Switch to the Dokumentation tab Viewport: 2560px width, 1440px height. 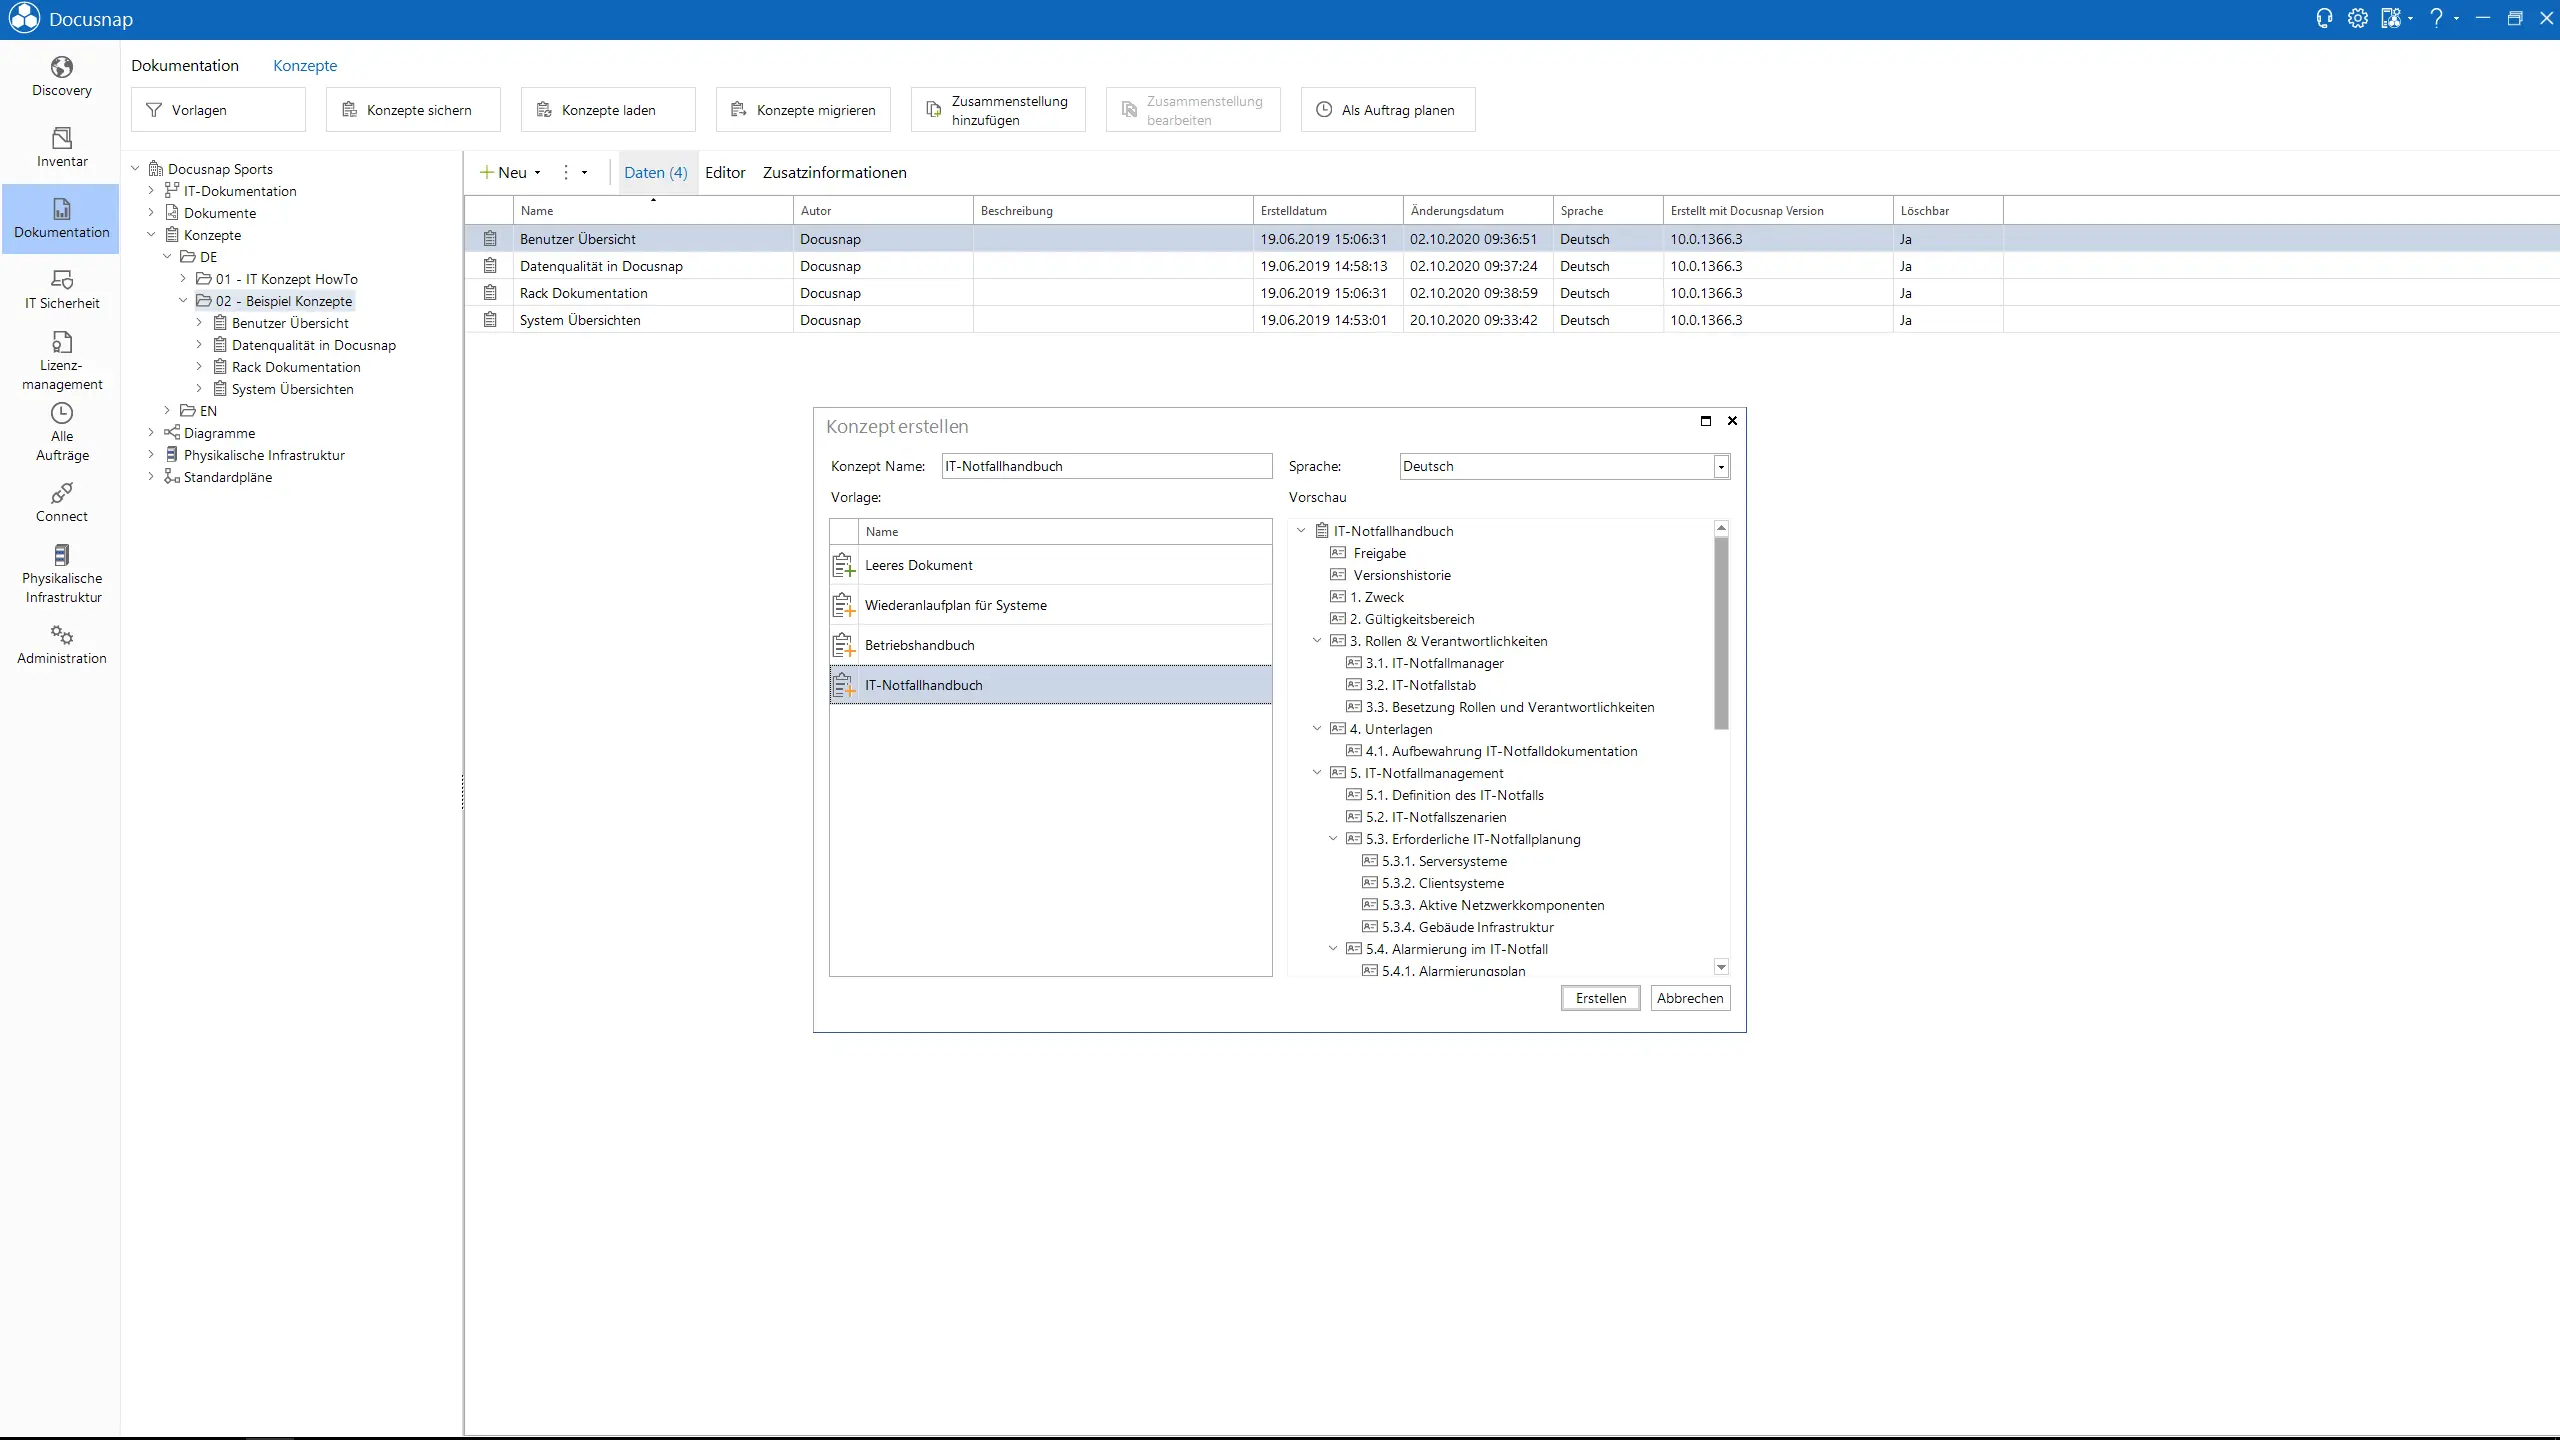pyautogui.click(x=185, y=66)
